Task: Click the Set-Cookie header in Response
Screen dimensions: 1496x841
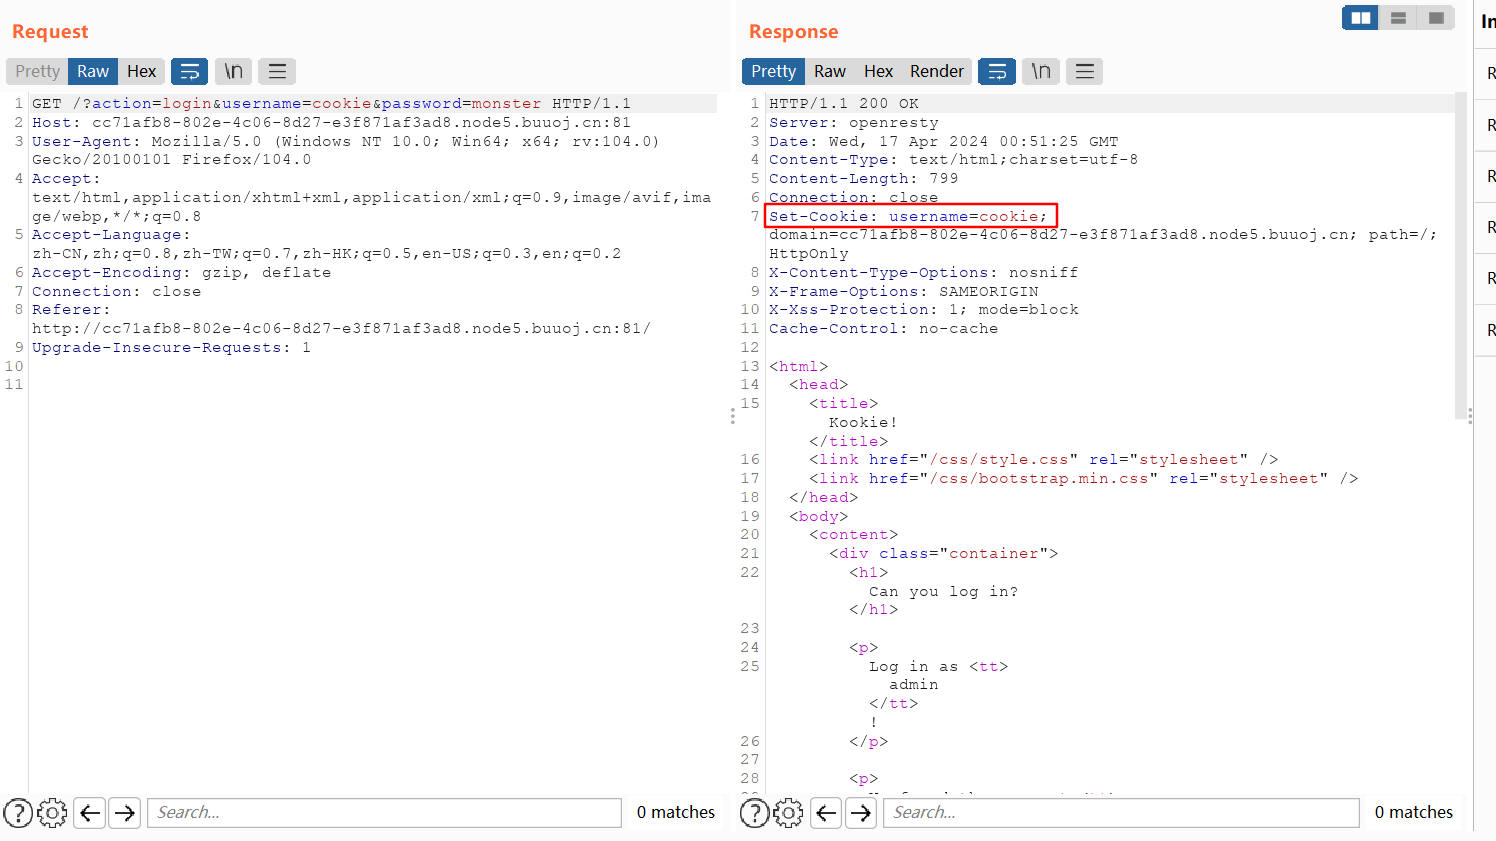Action: [908, 216]
